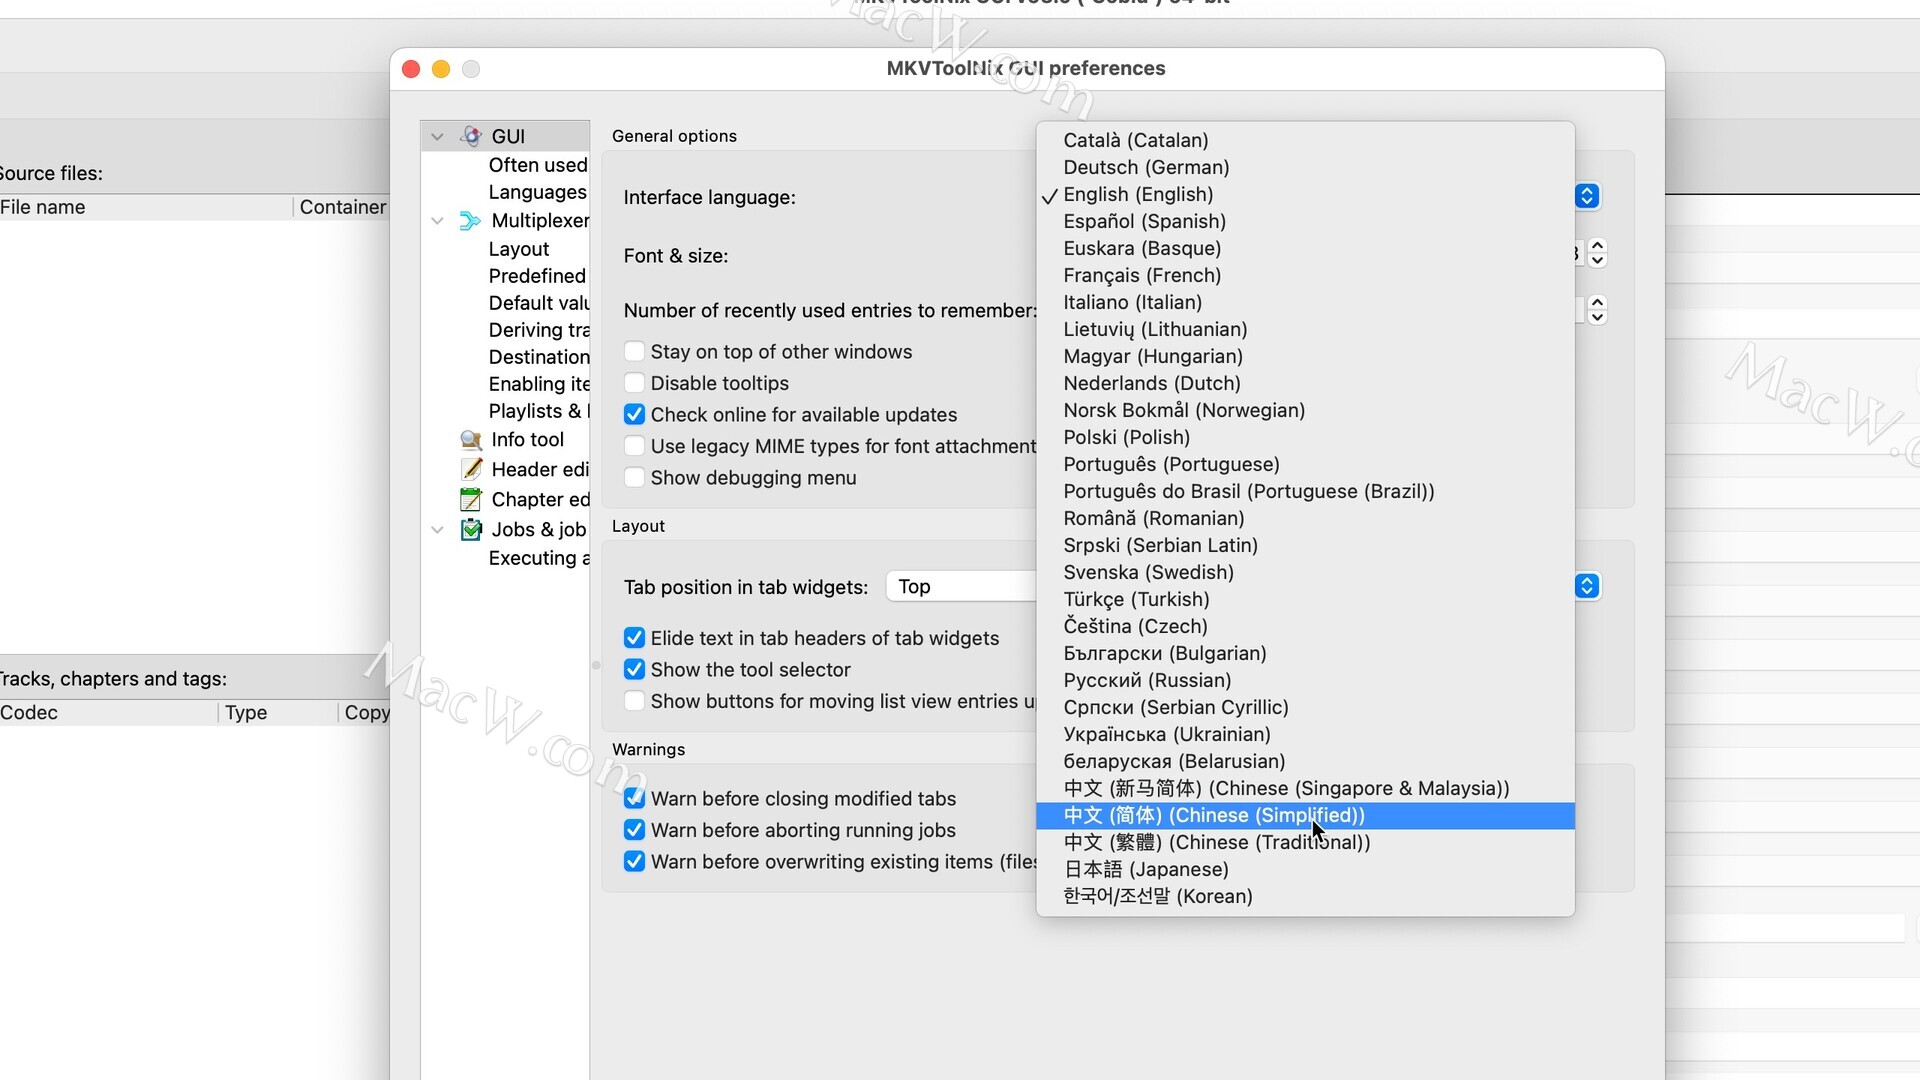Choose Español (Spanish) language
The image size is (1920, 1080).
pos(1305,221)
